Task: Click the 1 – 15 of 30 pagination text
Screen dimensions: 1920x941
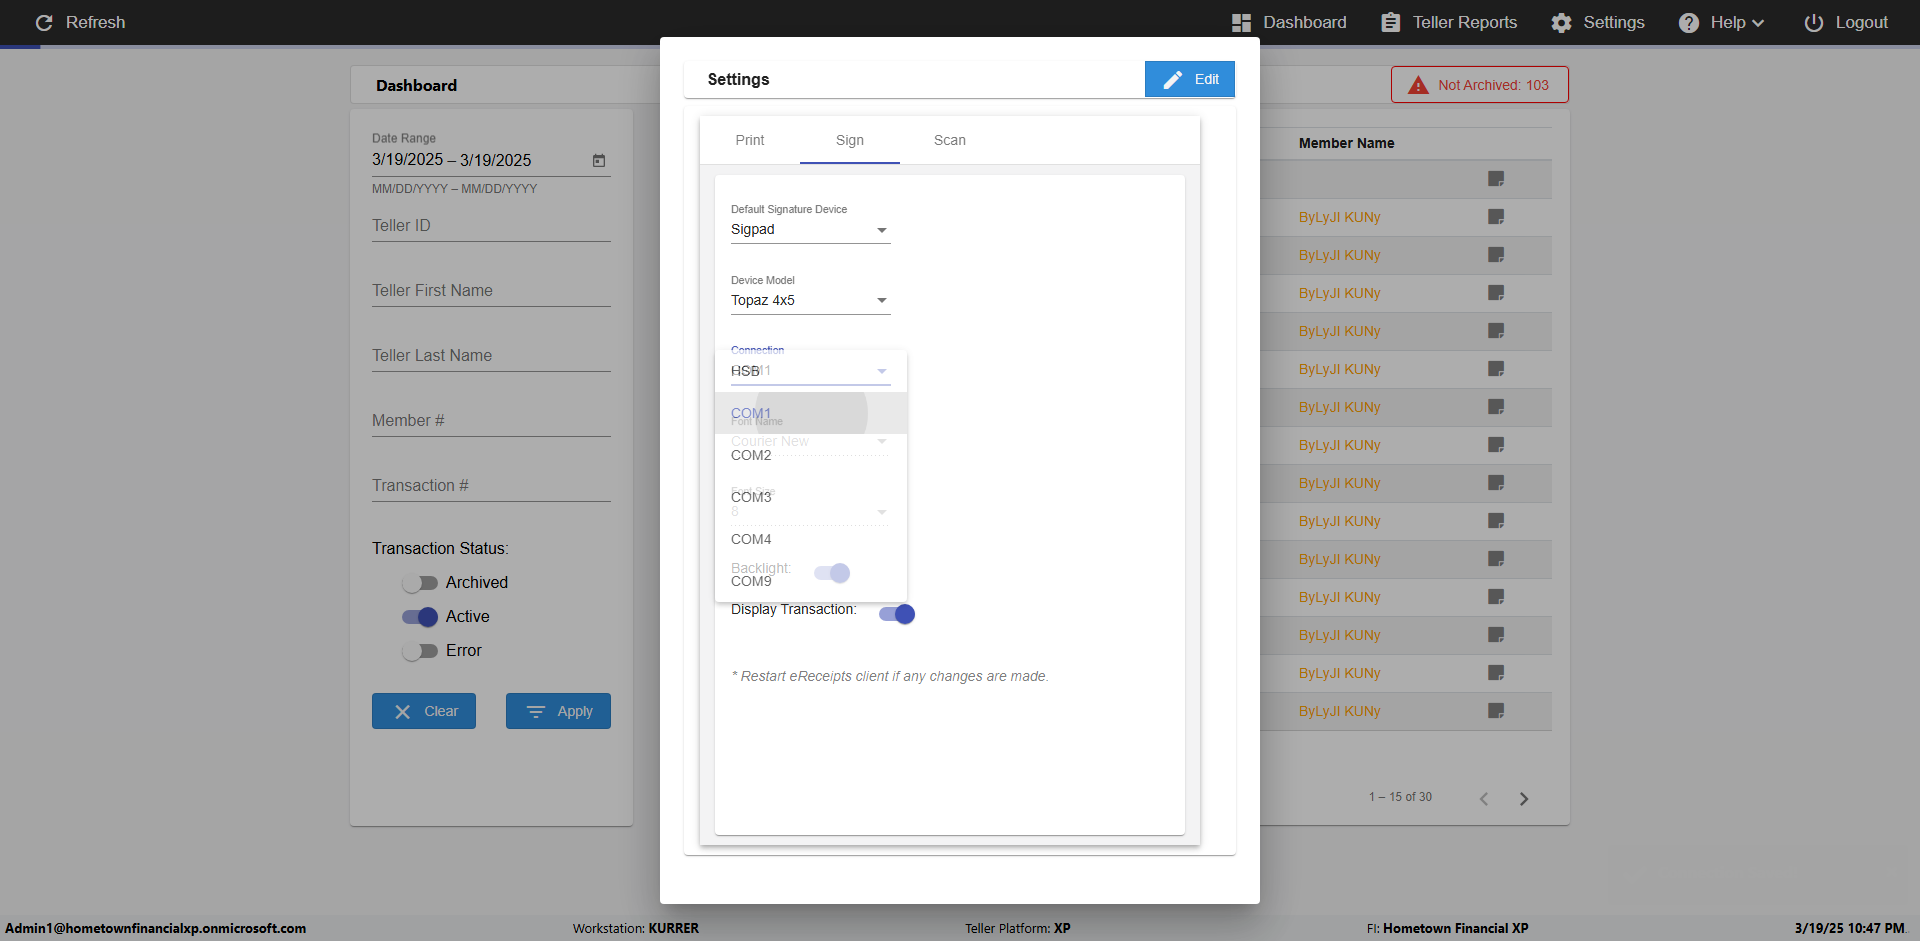Action: tap(1400, 797)
